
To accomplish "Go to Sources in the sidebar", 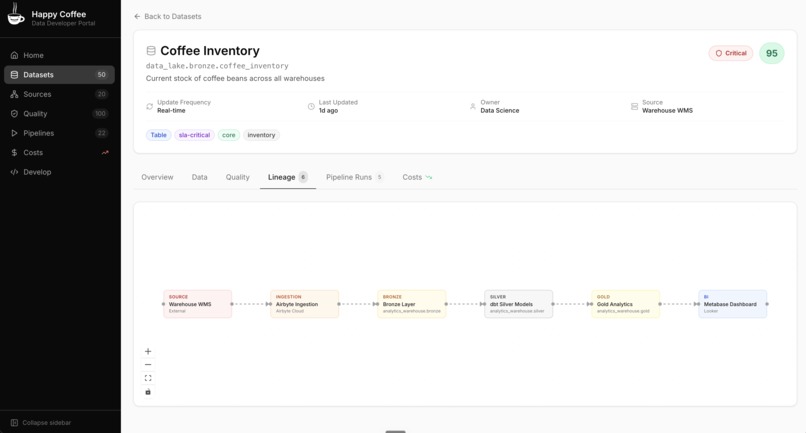I will click(x=59, y=94).
